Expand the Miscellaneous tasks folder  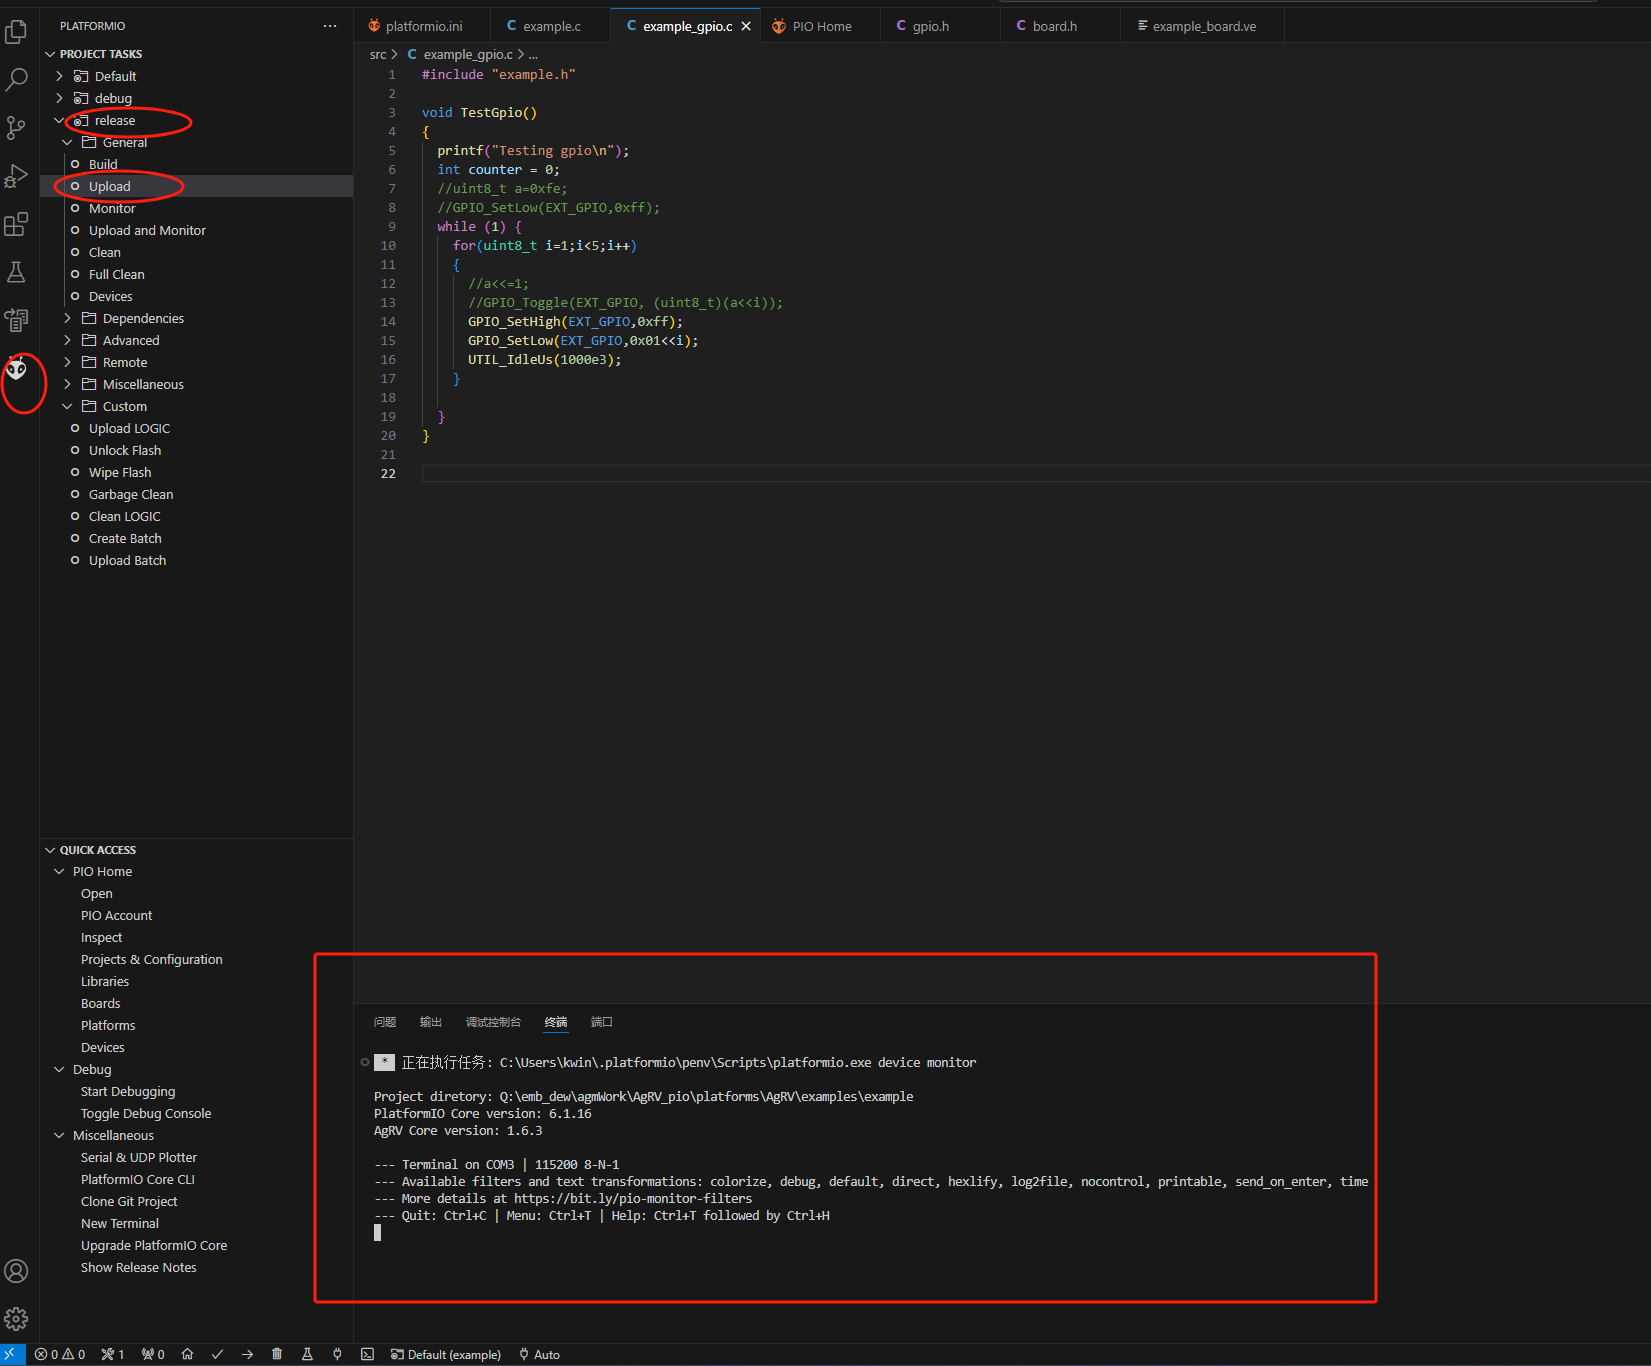[x=67, y=384]
